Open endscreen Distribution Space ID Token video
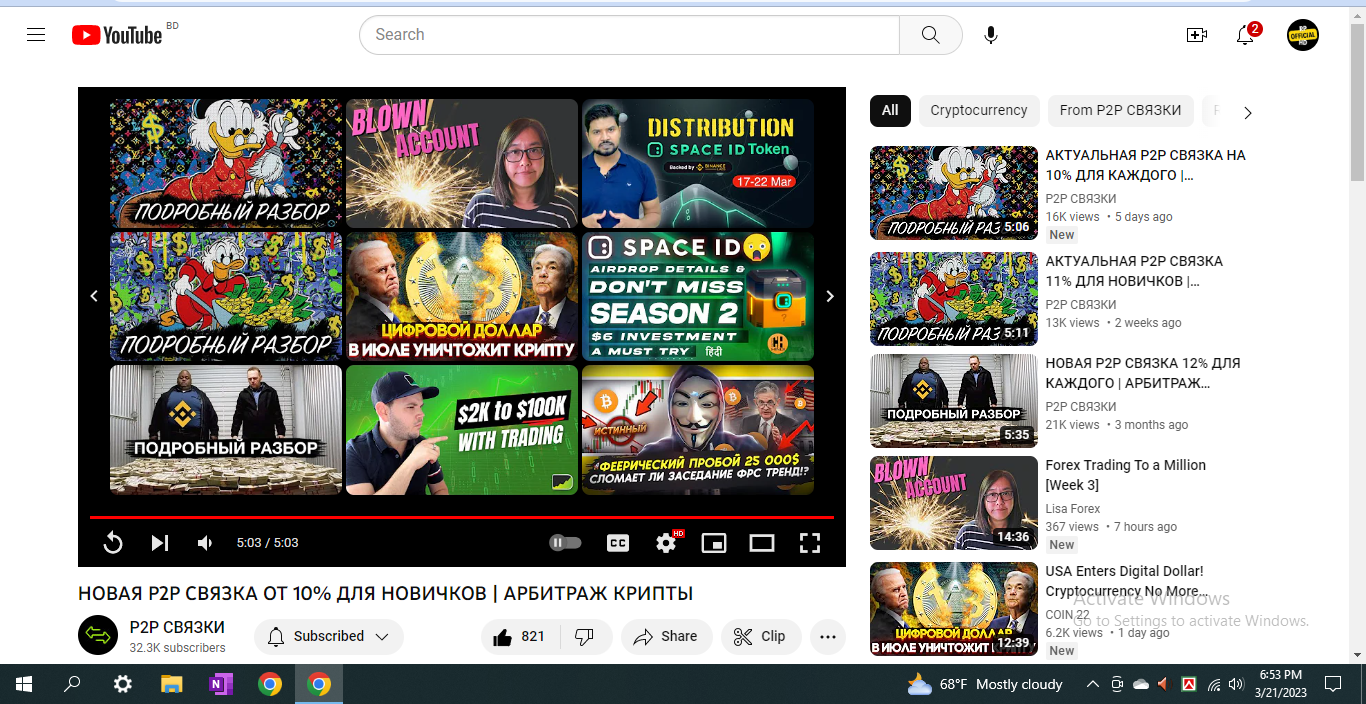Image resolution: width=1366 pixels, height=704 pixels. coord(698,163)
